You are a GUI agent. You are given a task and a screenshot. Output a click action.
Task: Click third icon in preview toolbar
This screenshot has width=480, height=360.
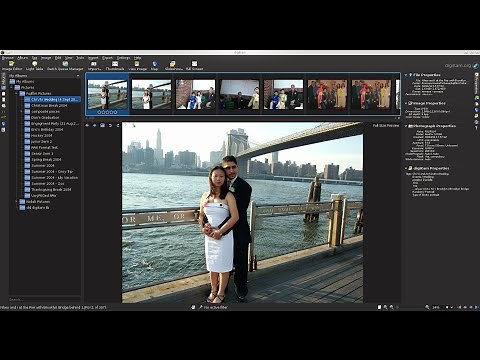click(102, 125)
